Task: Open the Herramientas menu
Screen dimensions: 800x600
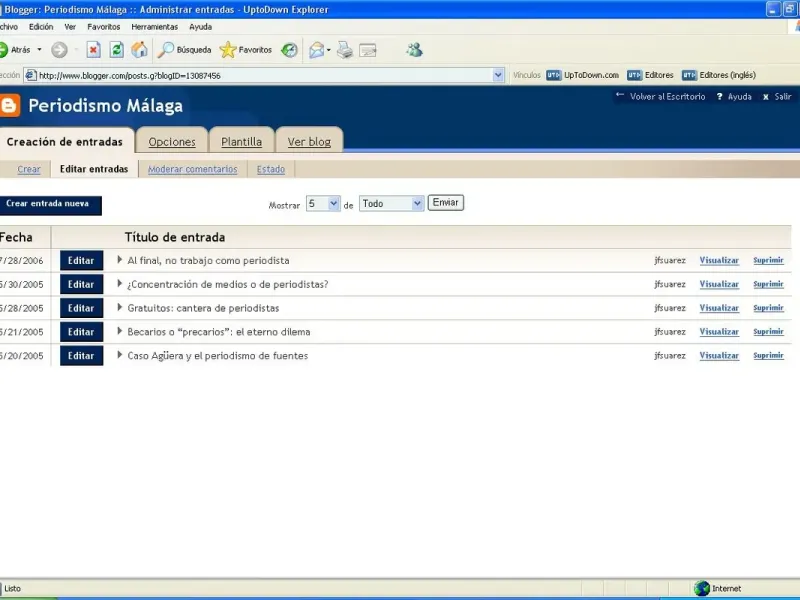Action: coord(154,27)
